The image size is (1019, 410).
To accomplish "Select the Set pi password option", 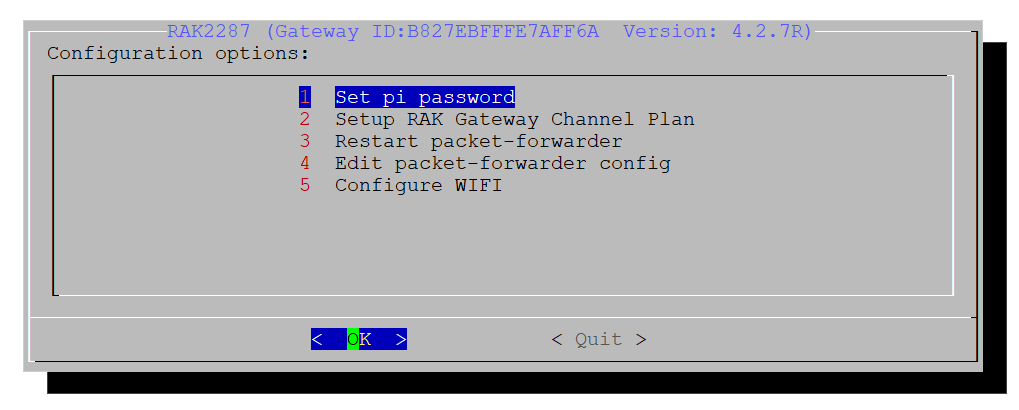I will (x=425, y=97).
